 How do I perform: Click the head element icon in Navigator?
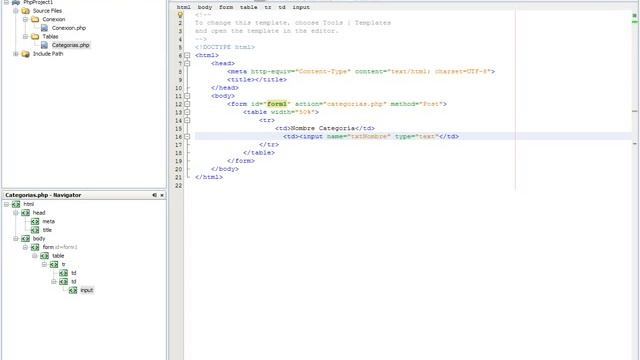coord(25,213)
